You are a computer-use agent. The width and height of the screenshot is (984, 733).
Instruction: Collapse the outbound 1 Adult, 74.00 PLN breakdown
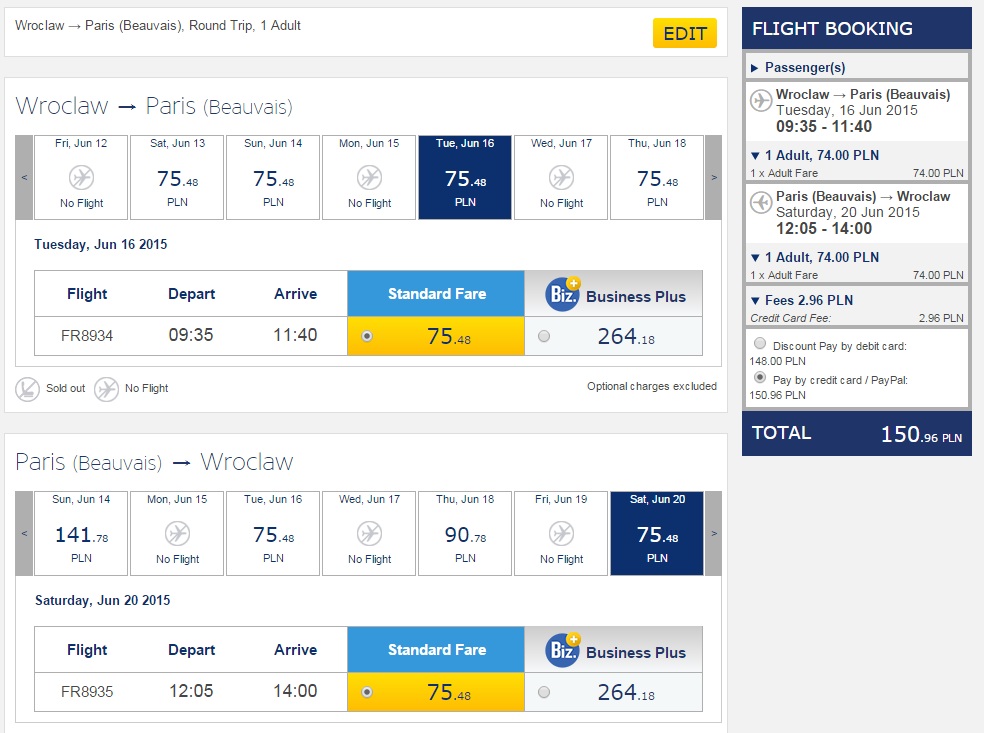[815, 155]
